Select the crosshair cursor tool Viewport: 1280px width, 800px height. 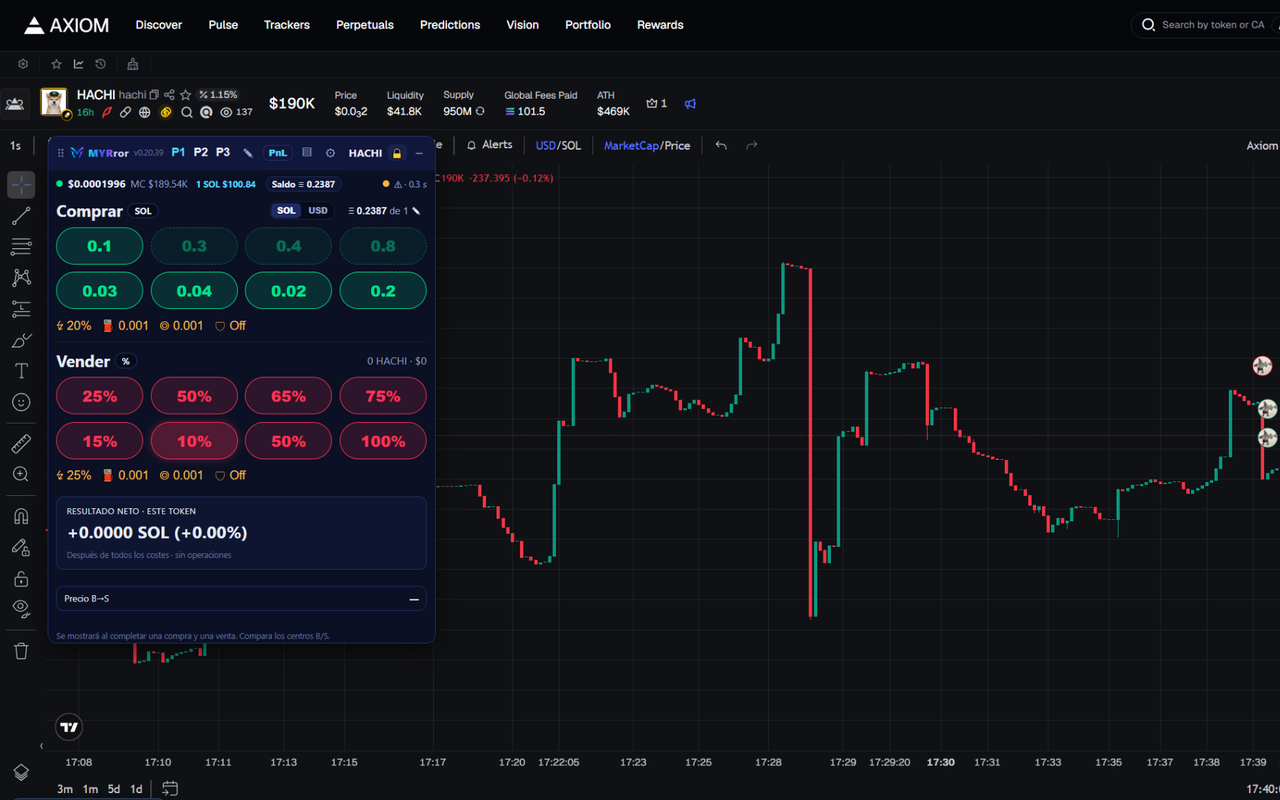(21, 185)
